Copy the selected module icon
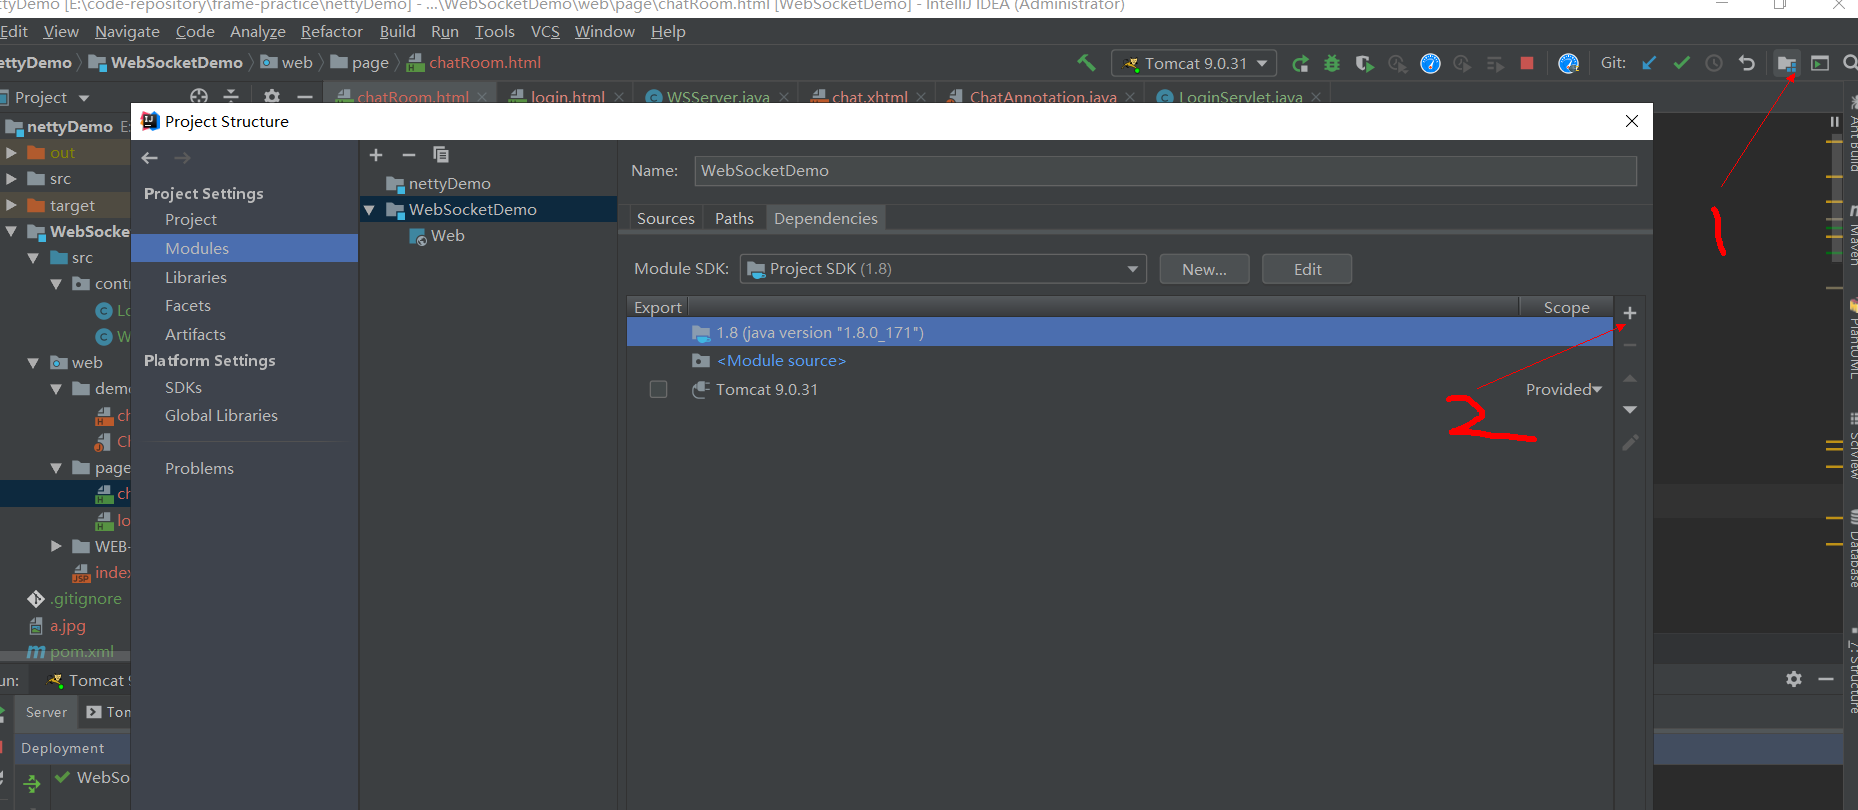1858x810 pixels. click(441, 154)
